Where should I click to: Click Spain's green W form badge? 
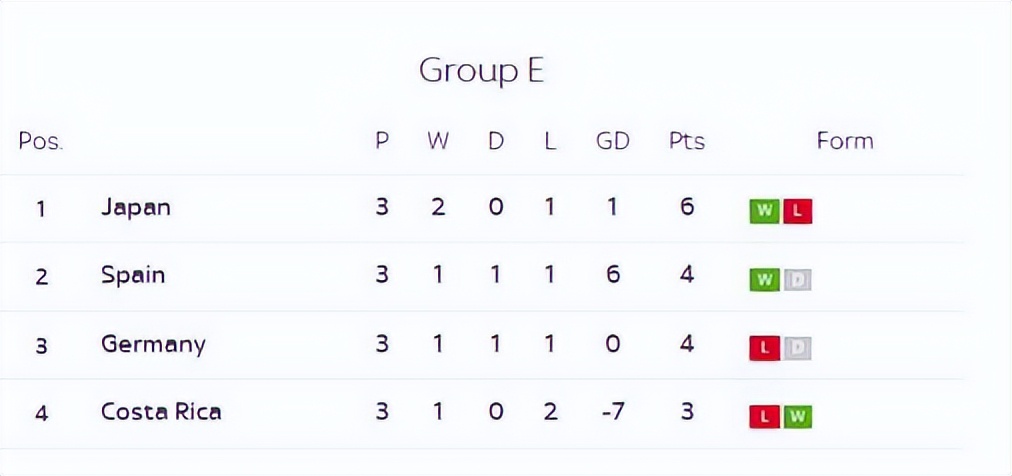tap(764, 280)
